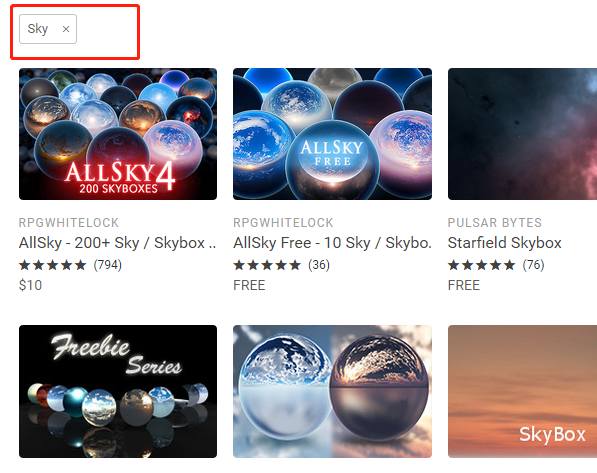The image size is (597, 473).
Task: Click the $10 price of AllSky
Action: [x=30, y=285]
